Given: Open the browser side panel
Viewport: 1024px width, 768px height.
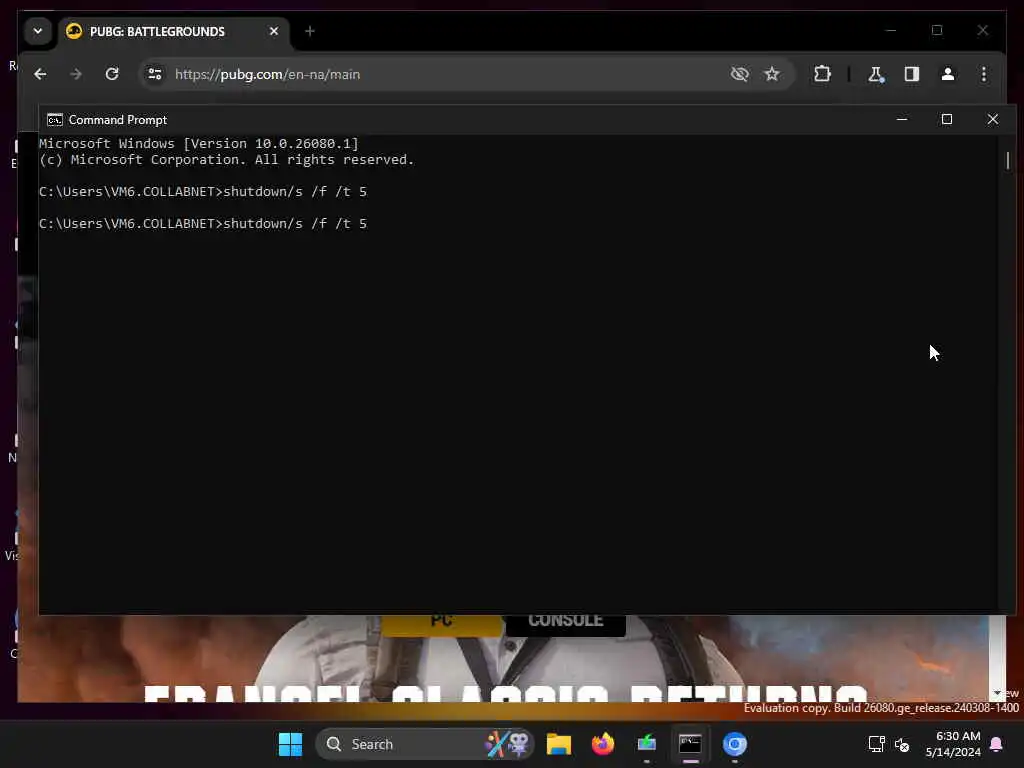Looking at the screenshot, I should coord(912,74).
